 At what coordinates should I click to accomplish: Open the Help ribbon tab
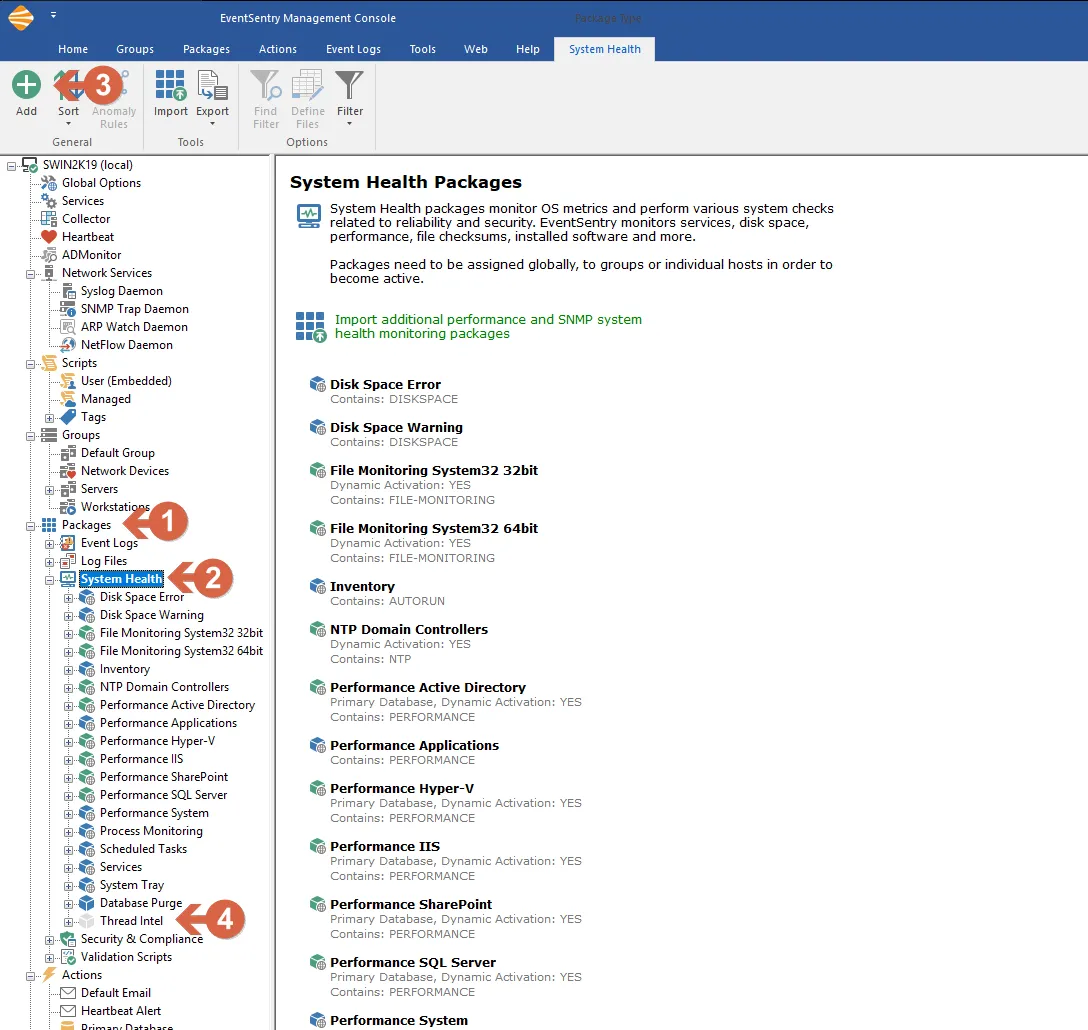pyautogui.click(x=528, y=49)
